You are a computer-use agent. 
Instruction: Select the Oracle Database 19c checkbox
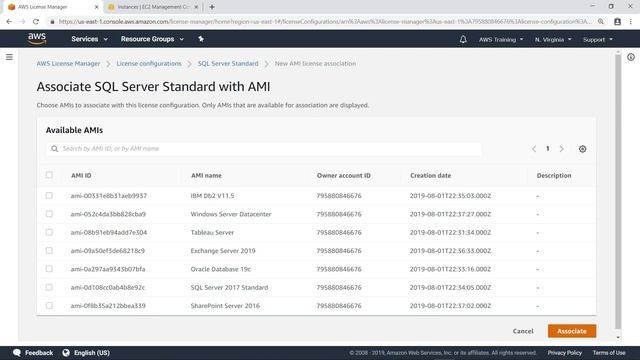click(49, 269)
